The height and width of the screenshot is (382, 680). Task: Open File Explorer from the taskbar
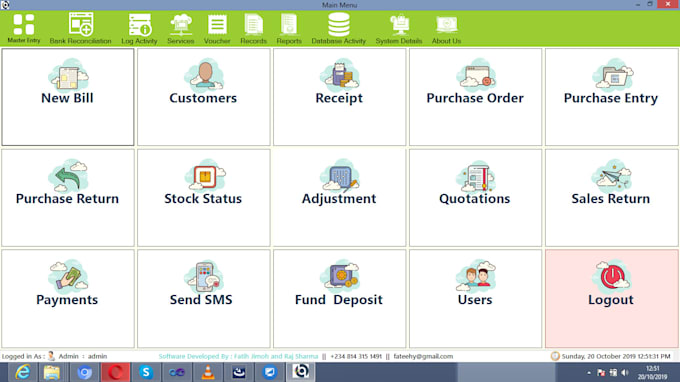pyautogui.click(x=52, y=372)
